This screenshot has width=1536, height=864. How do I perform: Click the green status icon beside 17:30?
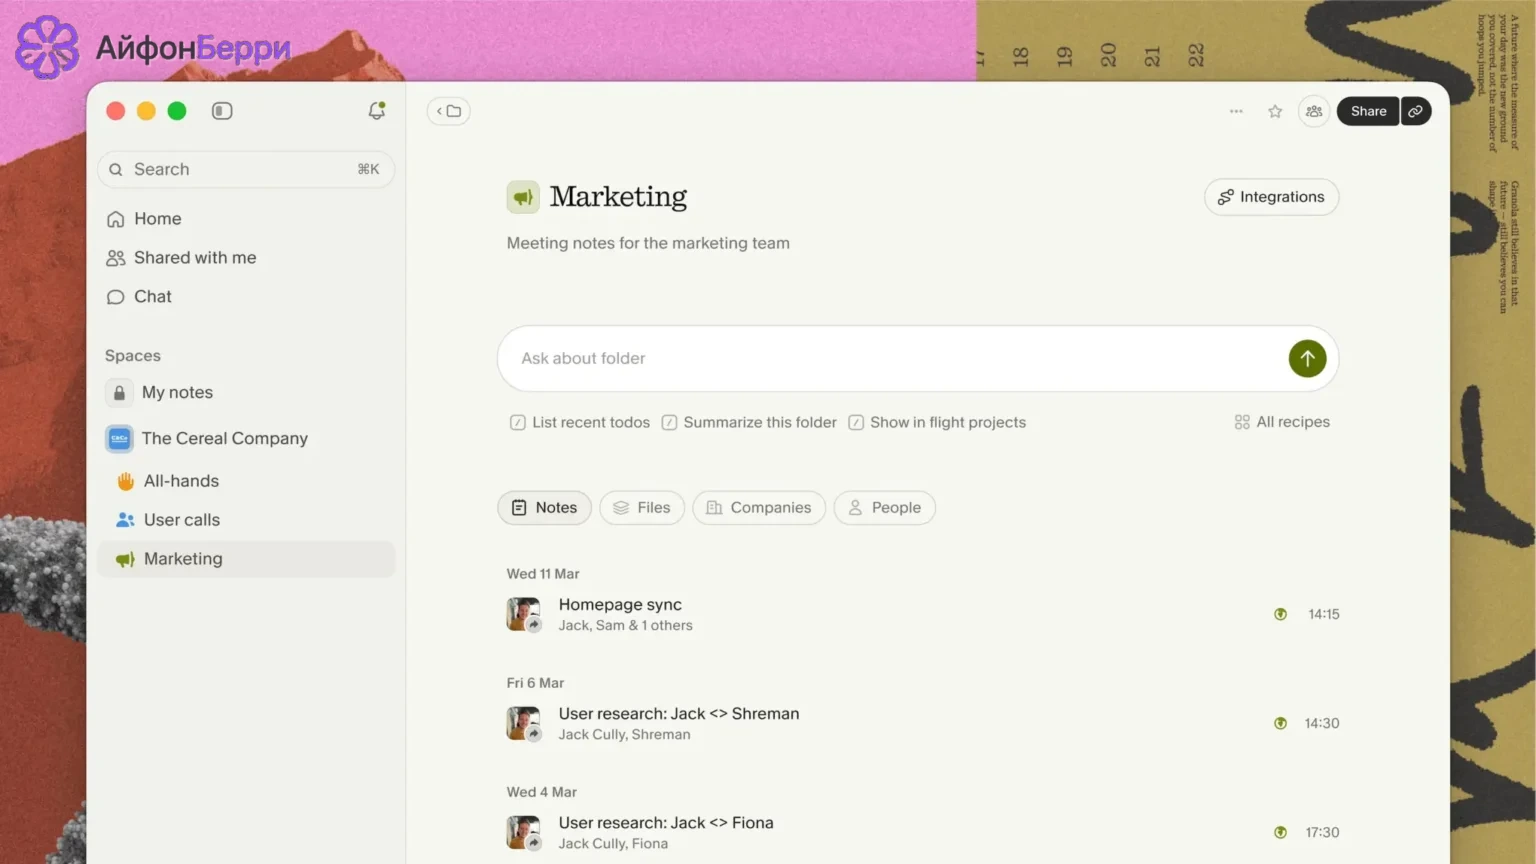tap(1280, 832)
